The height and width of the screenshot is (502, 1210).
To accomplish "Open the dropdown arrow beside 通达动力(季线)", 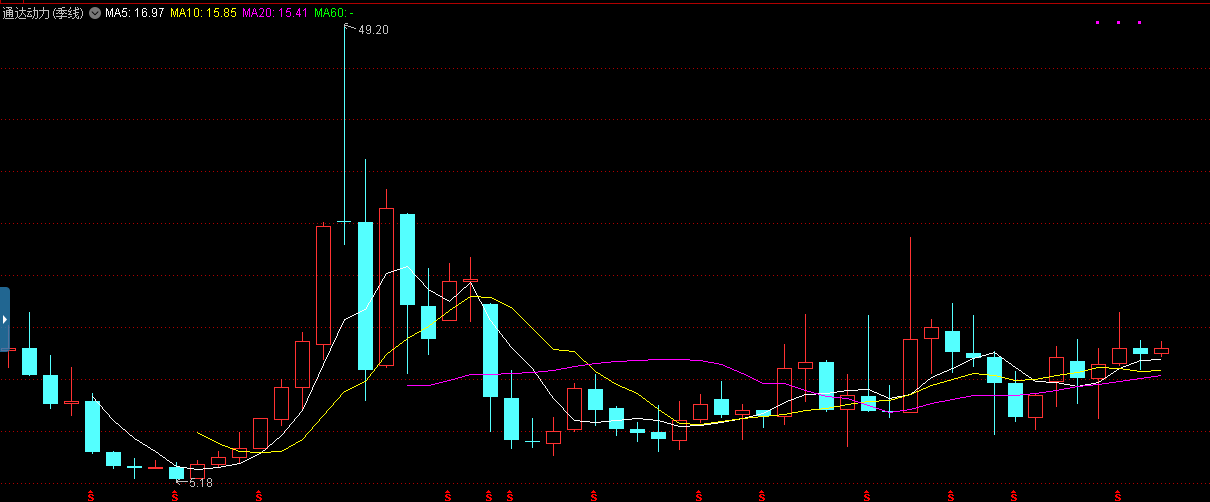I will [95, 14].
